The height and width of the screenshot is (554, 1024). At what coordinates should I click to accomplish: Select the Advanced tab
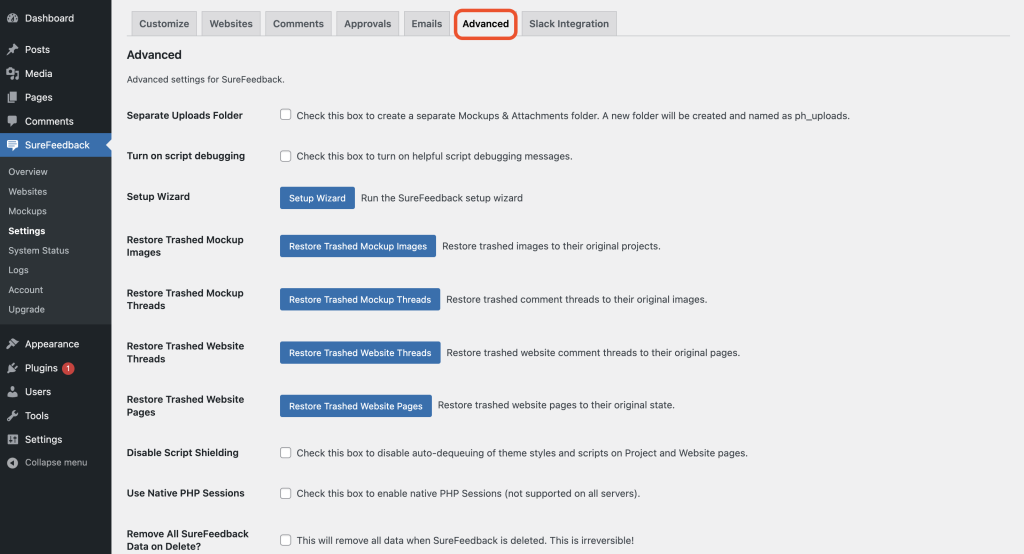[x=485, y=24]
